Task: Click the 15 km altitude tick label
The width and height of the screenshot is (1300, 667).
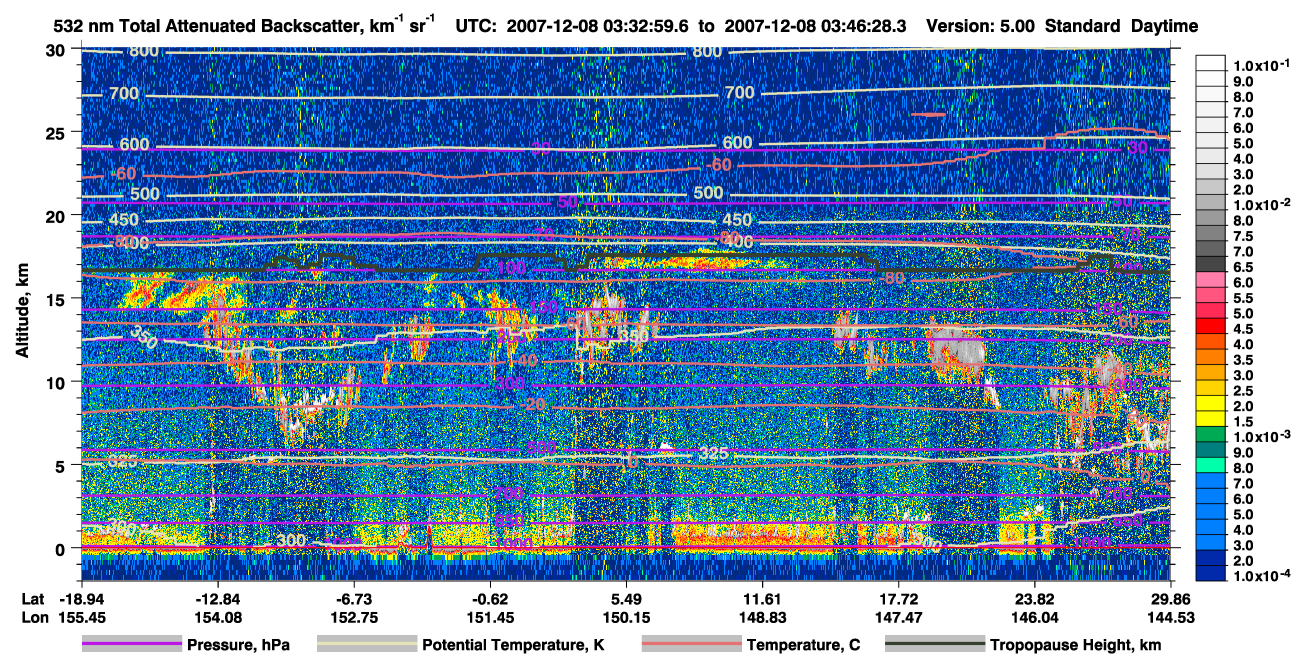Action: 56,298
